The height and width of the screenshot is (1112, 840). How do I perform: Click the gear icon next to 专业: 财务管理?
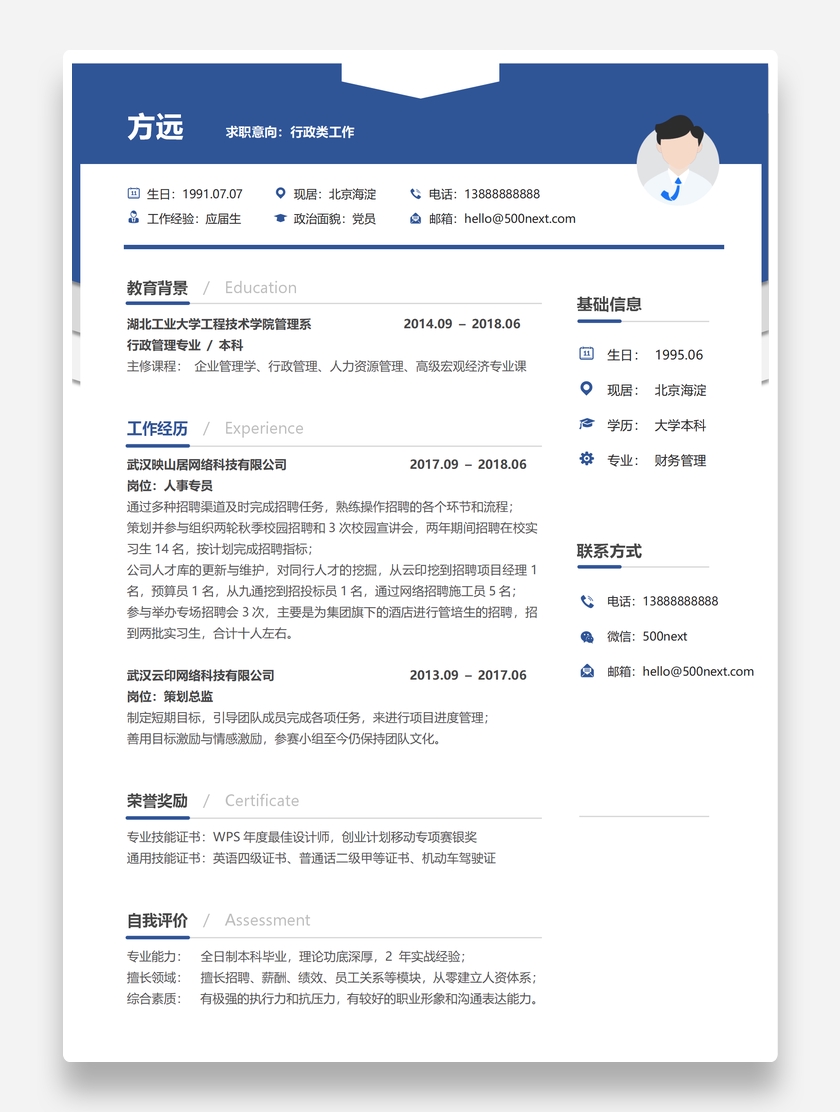(x=586, y=459)
